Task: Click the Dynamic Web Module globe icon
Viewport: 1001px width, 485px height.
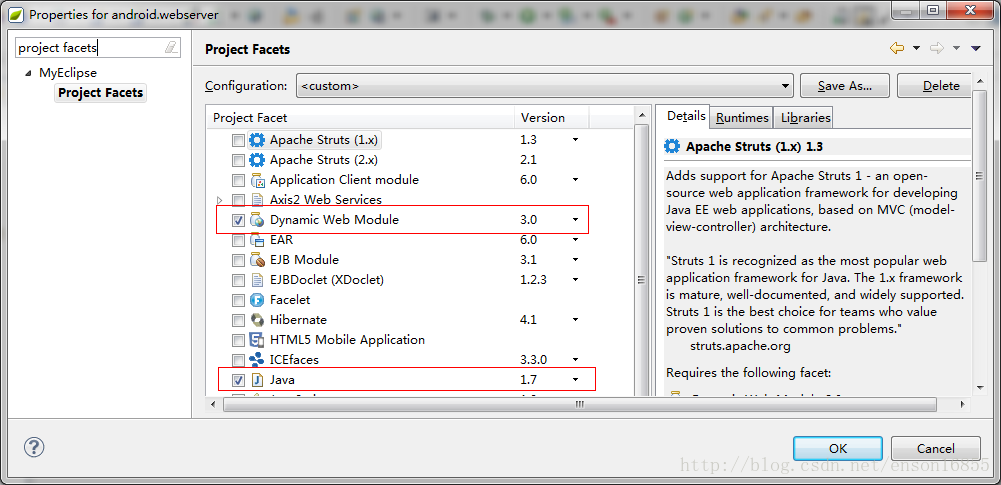Action: (257, 220)
